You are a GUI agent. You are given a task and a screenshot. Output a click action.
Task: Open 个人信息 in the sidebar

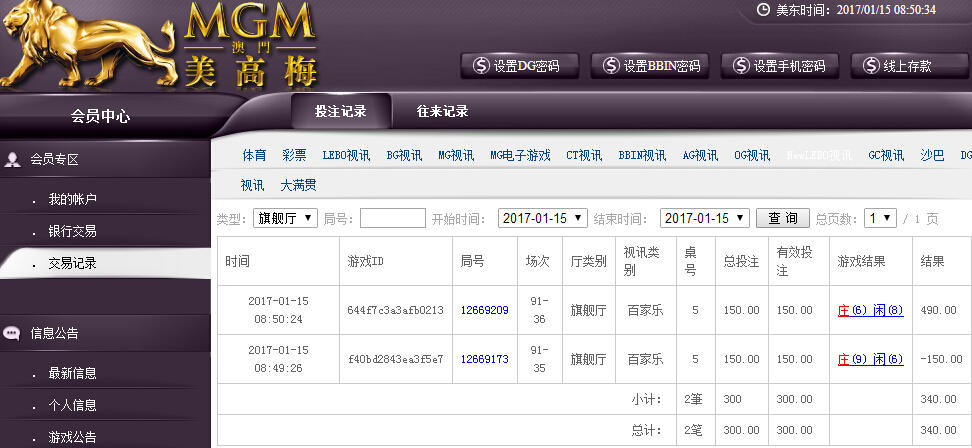[73, 405]
